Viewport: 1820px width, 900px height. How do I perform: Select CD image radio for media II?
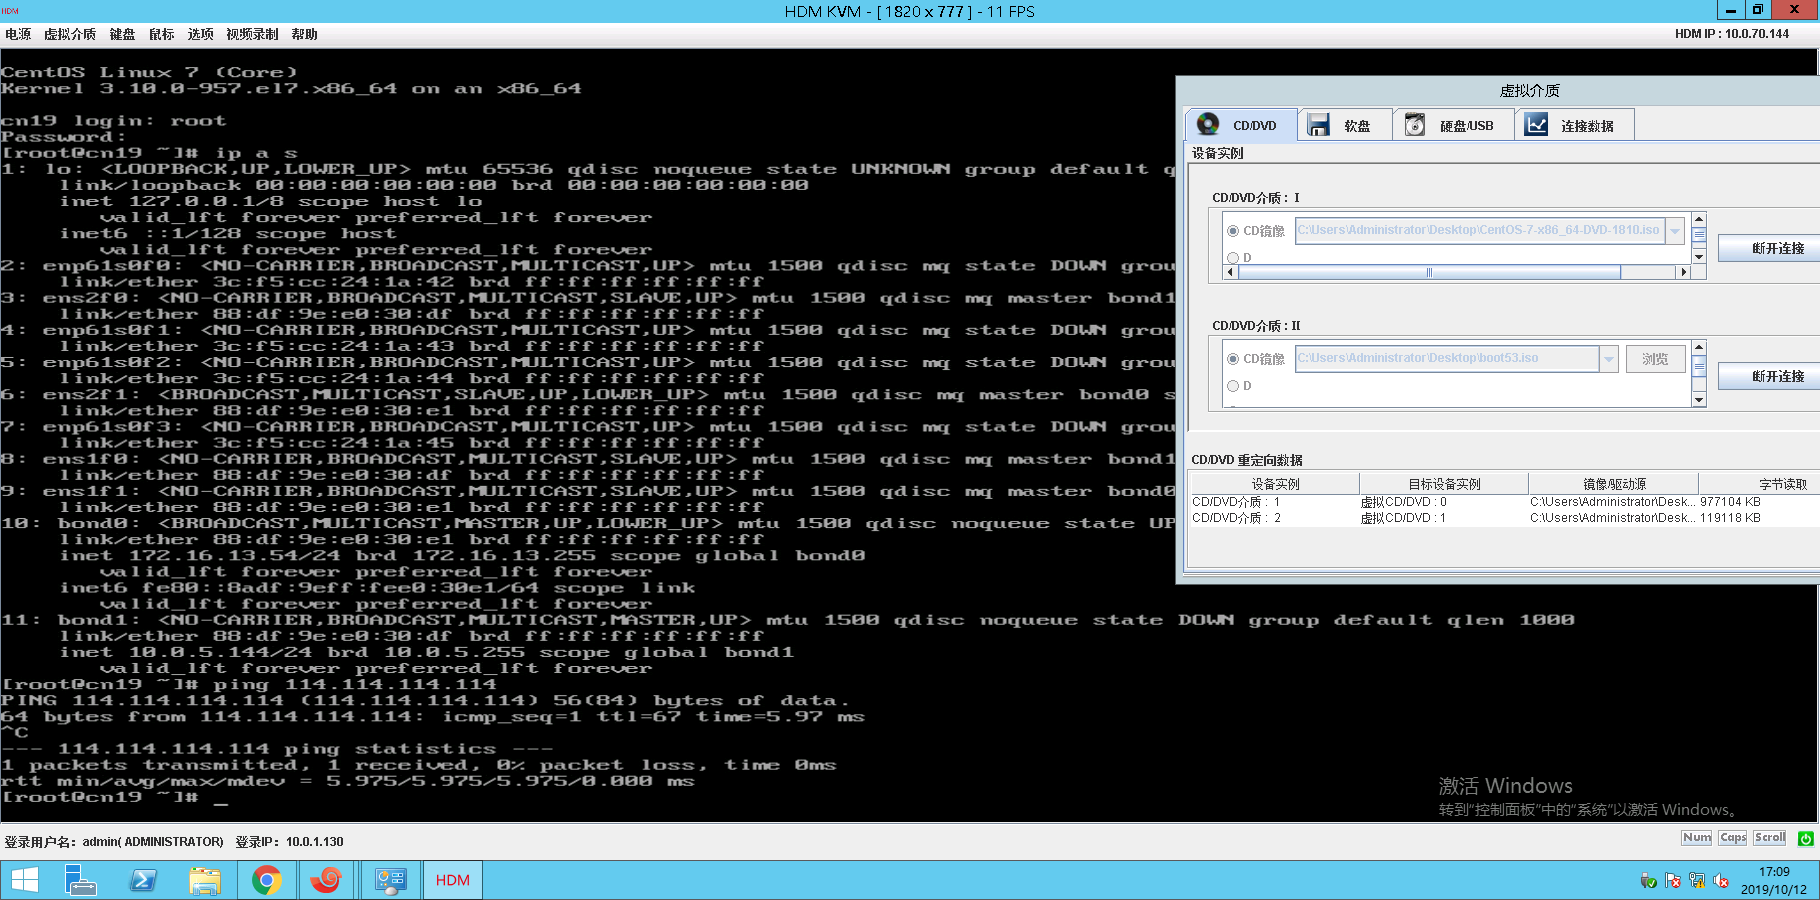tap(1233, 359)
